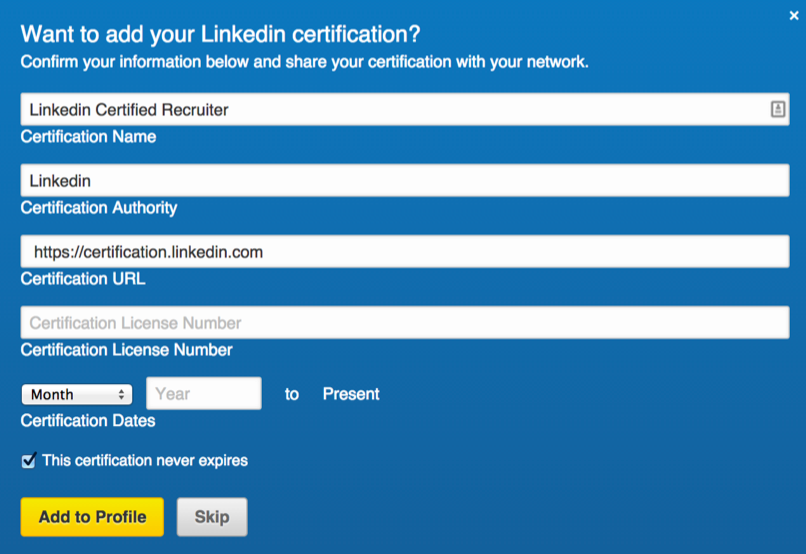Click the contact card autofill icon

778,109
